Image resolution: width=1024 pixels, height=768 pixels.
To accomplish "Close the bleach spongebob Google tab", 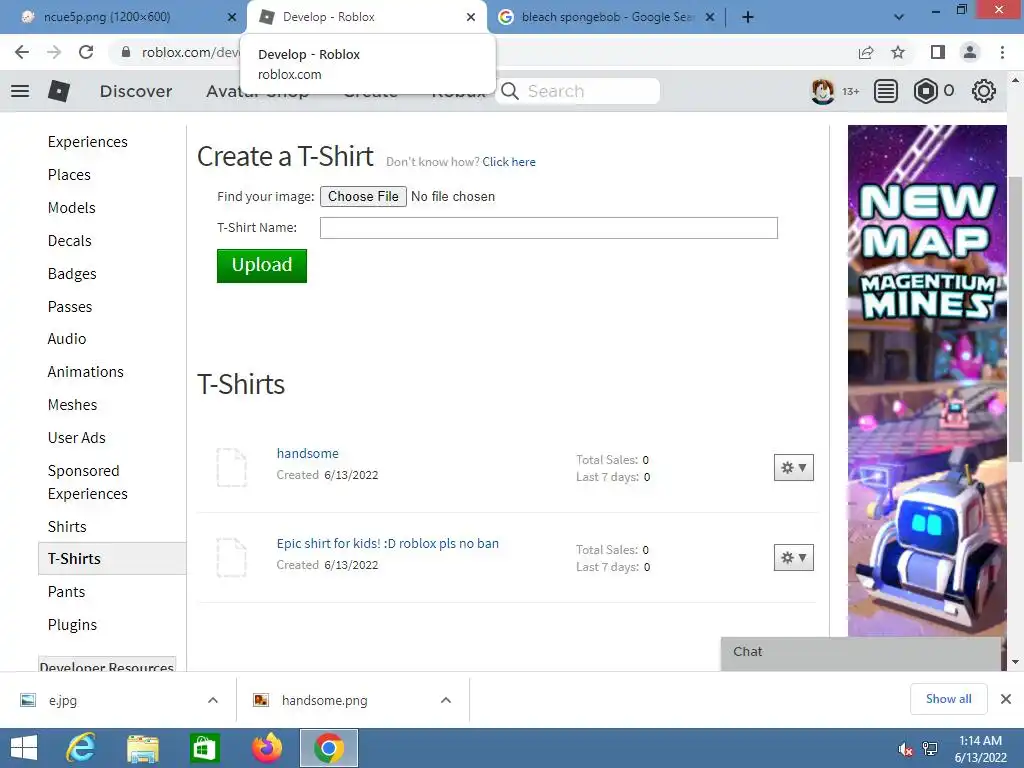I will (710, 17).
